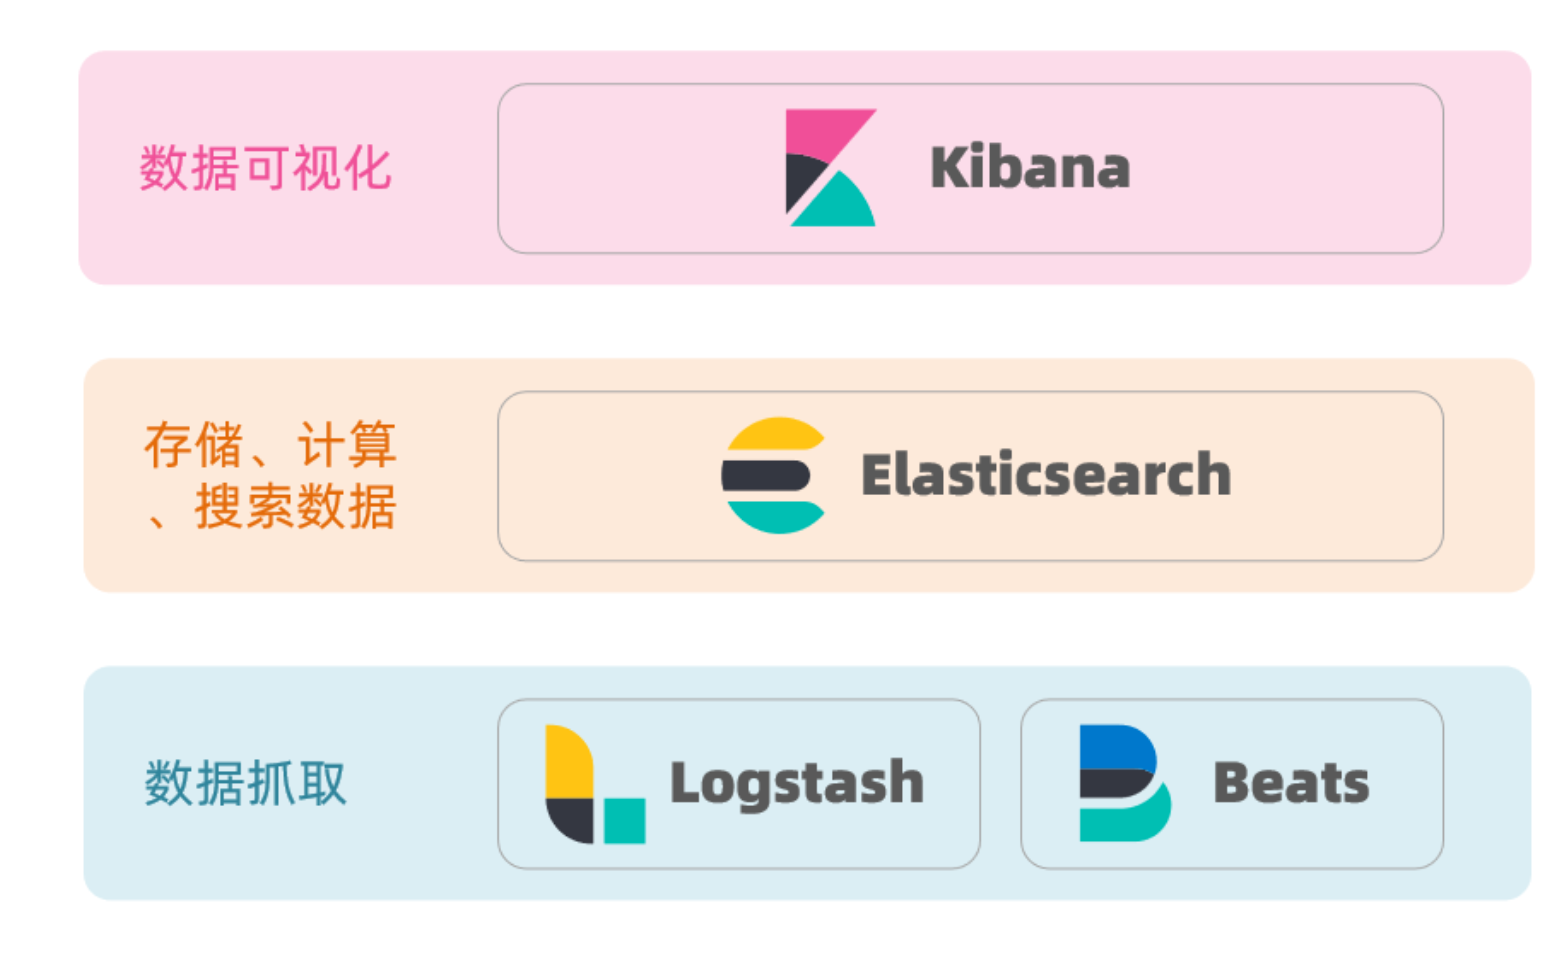Viewport: 1560px width, 956px height.
Task: Click the Logstash logo icon
Action: tap(595, 784)
